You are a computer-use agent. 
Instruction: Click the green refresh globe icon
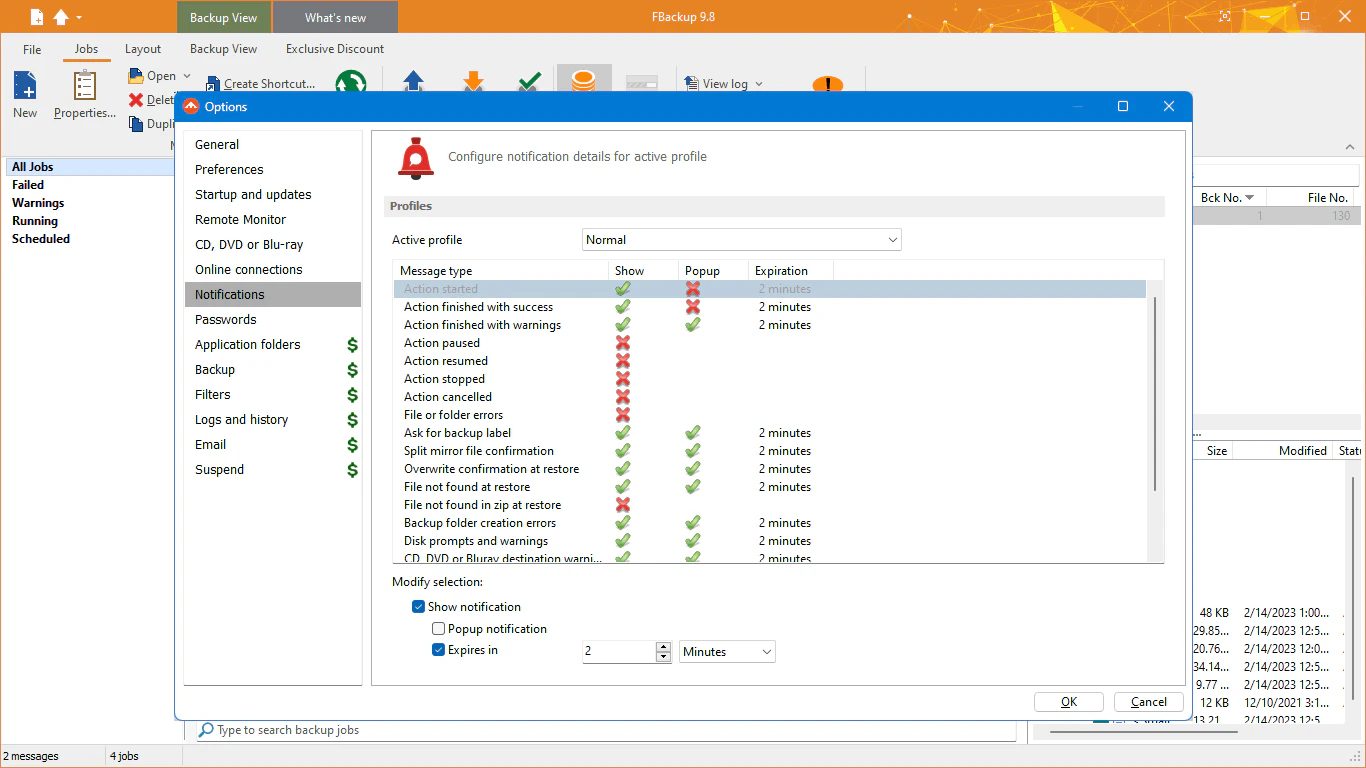[x=351, y=82]
